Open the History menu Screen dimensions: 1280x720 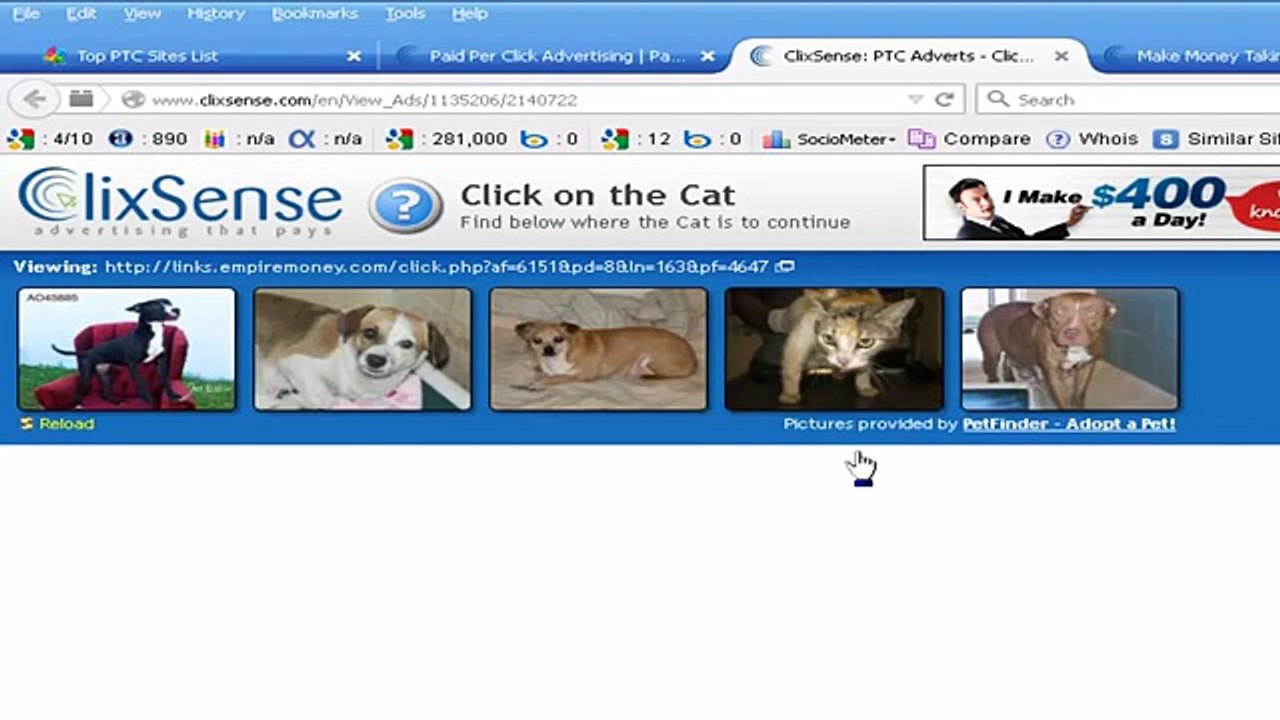216,14
